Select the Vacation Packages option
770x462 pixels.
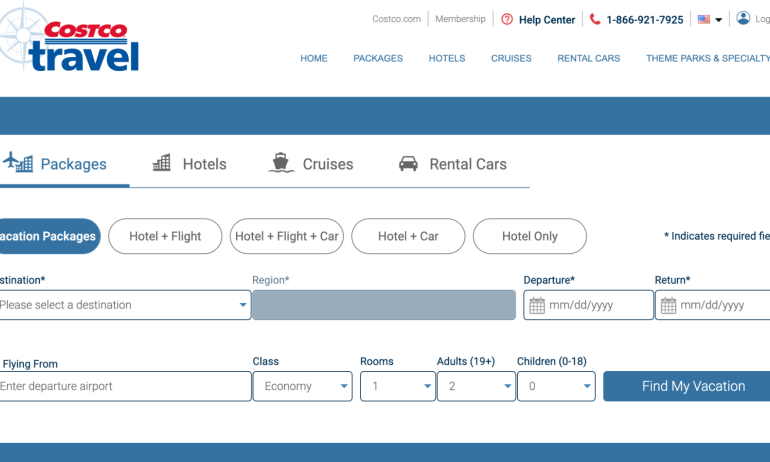pyautogui.click(x=49, y=236)
